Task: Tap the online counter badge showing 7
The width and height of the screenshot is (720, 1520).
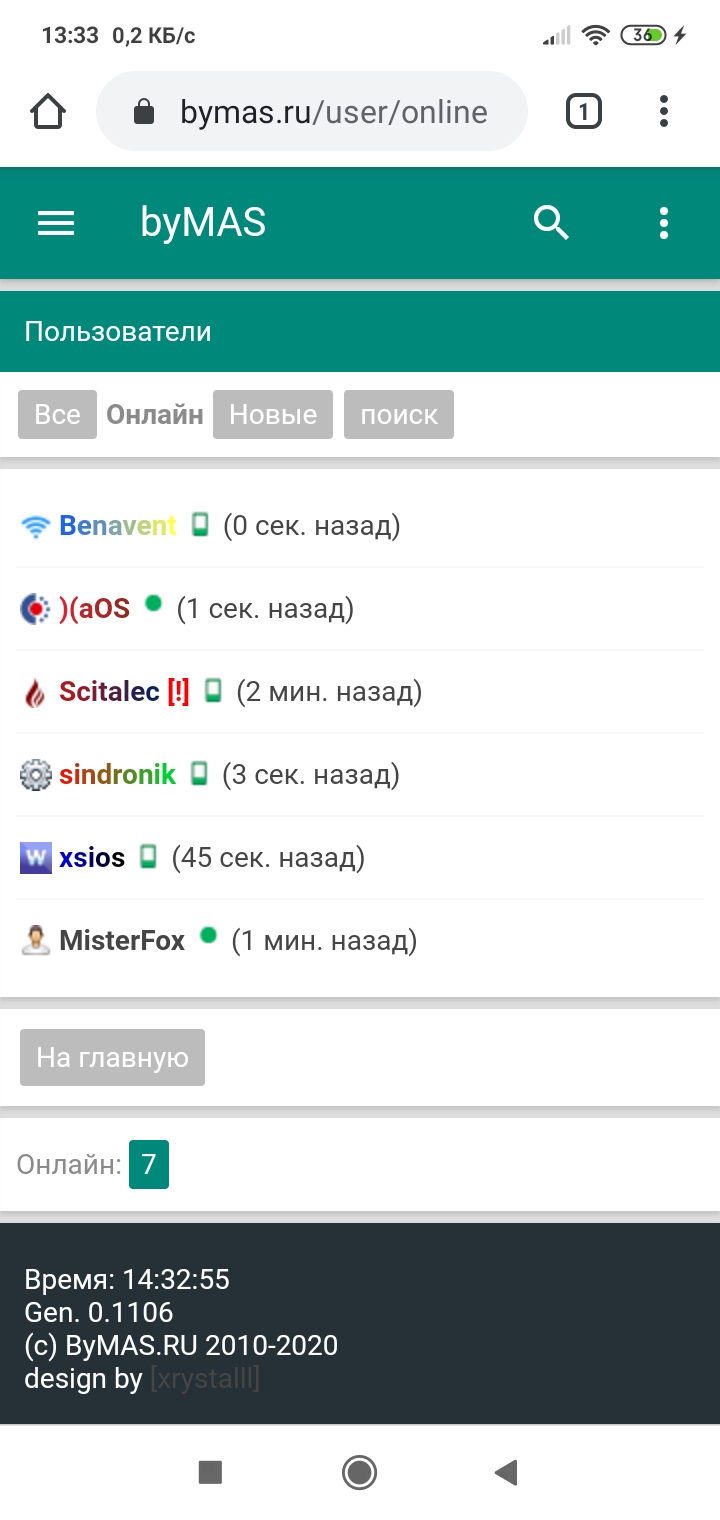Action: click(149, 1164)
